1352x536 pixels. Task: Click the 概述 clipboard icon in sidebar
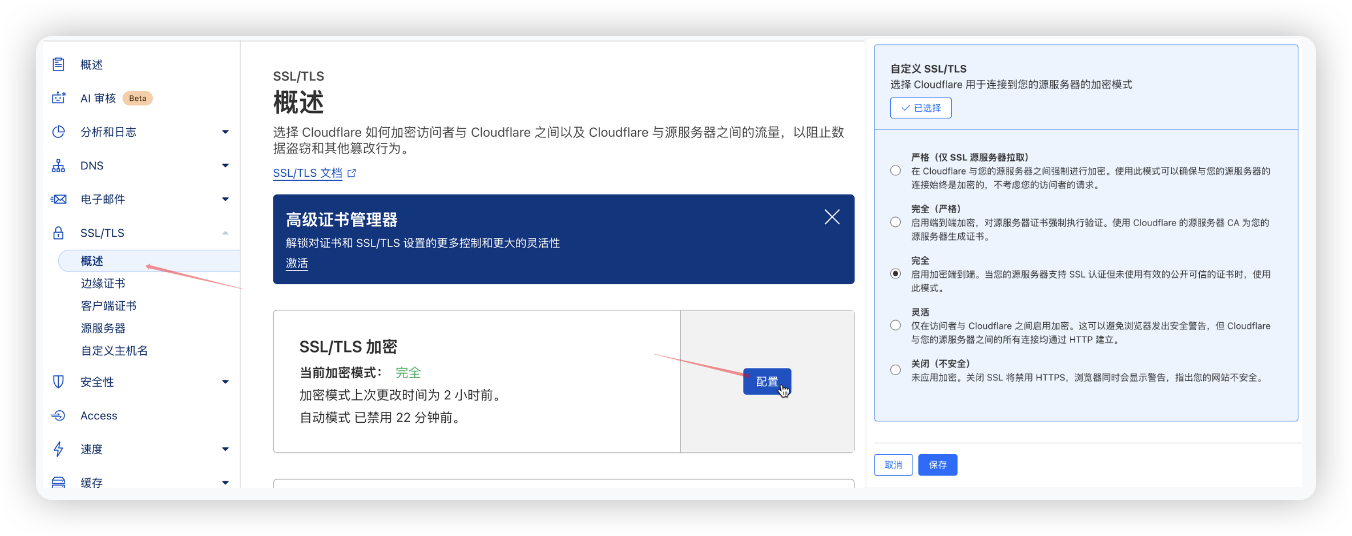(59, 64)
